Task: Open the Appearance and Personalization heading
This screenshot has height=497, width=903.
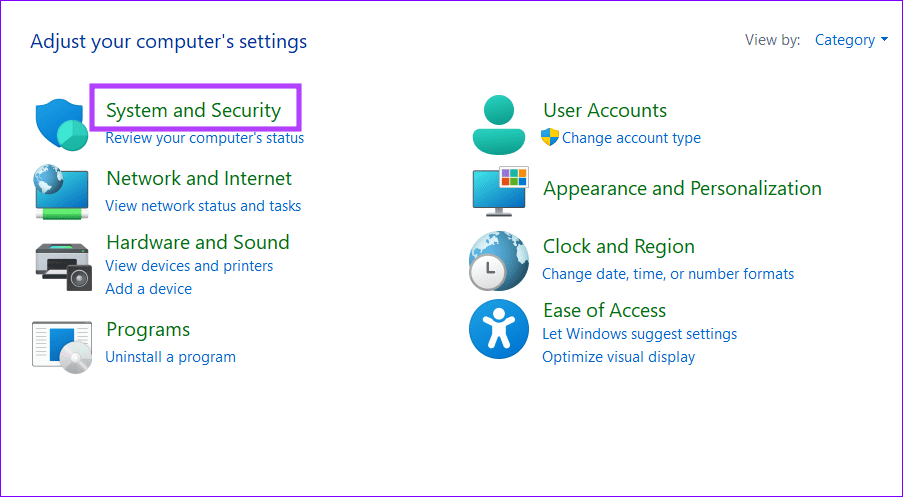Action: point(682,188)
